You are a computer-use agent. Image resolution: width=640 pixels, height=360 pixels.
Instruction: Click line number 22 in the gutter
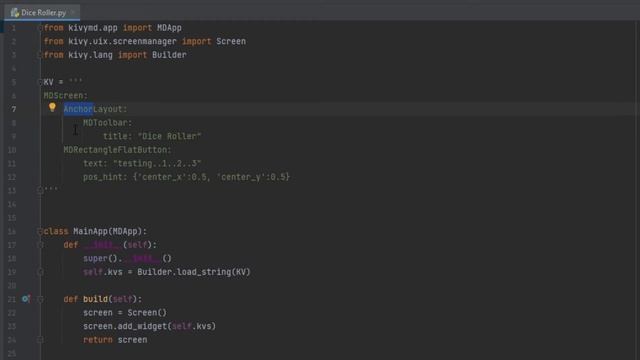click(x=12, y=313)
